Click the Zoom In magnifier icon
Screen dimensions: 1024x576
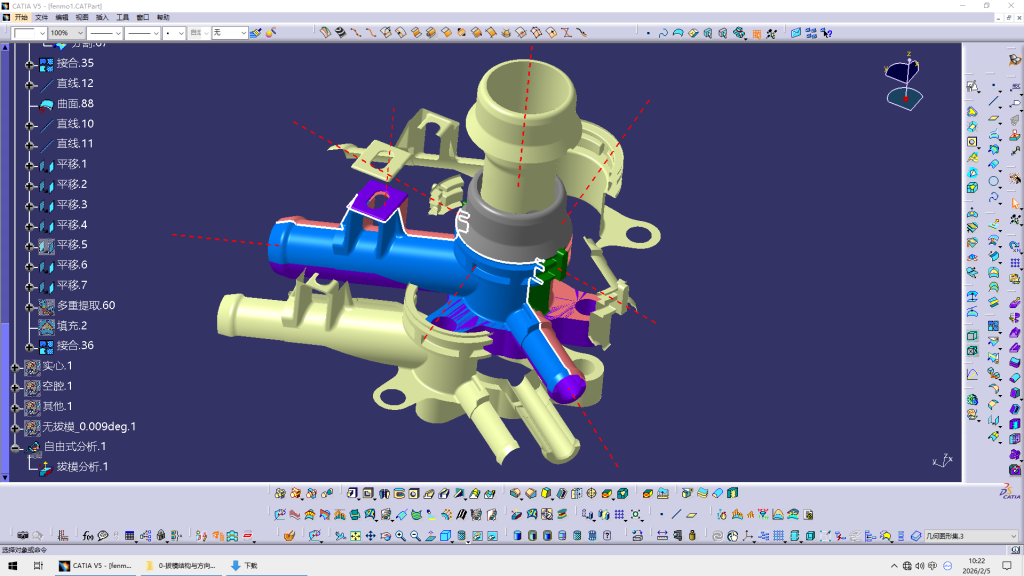click(400, 536)
